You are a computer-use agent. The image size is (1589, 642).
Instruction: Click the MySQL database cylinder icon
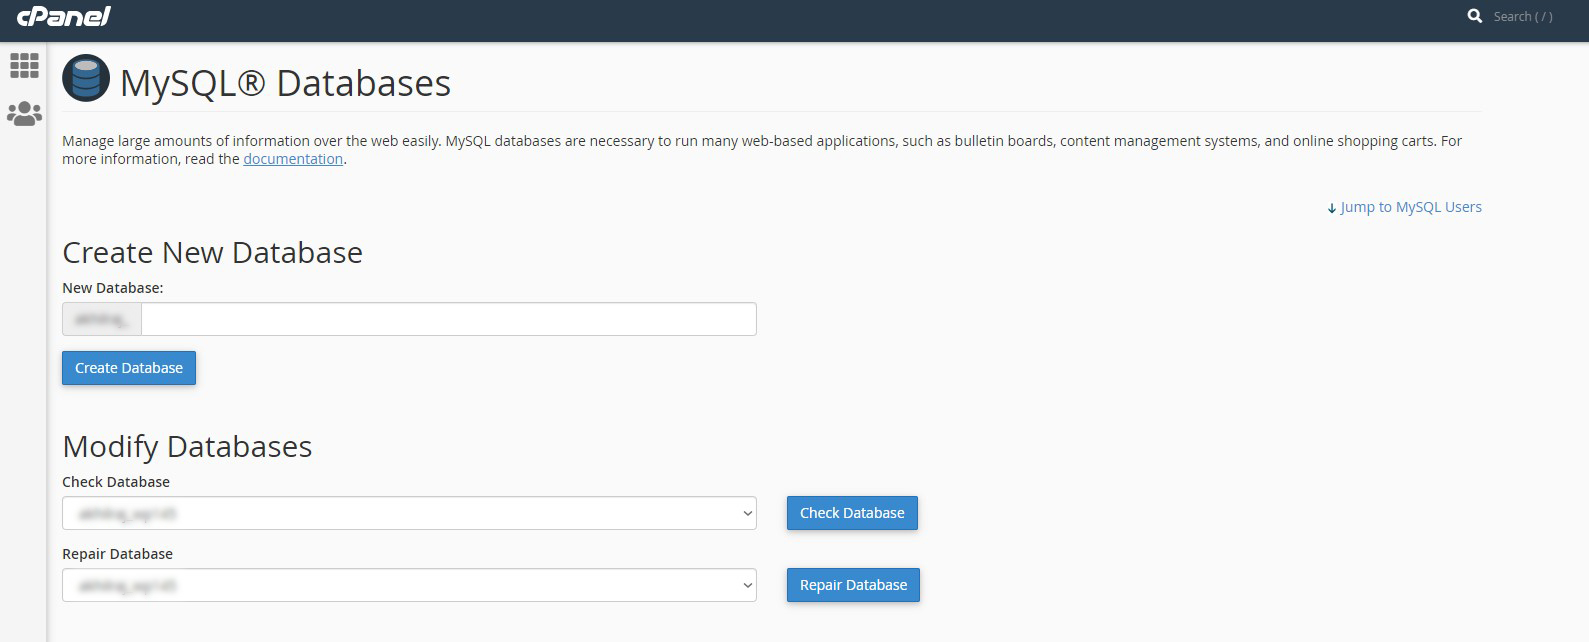[86, 79]
